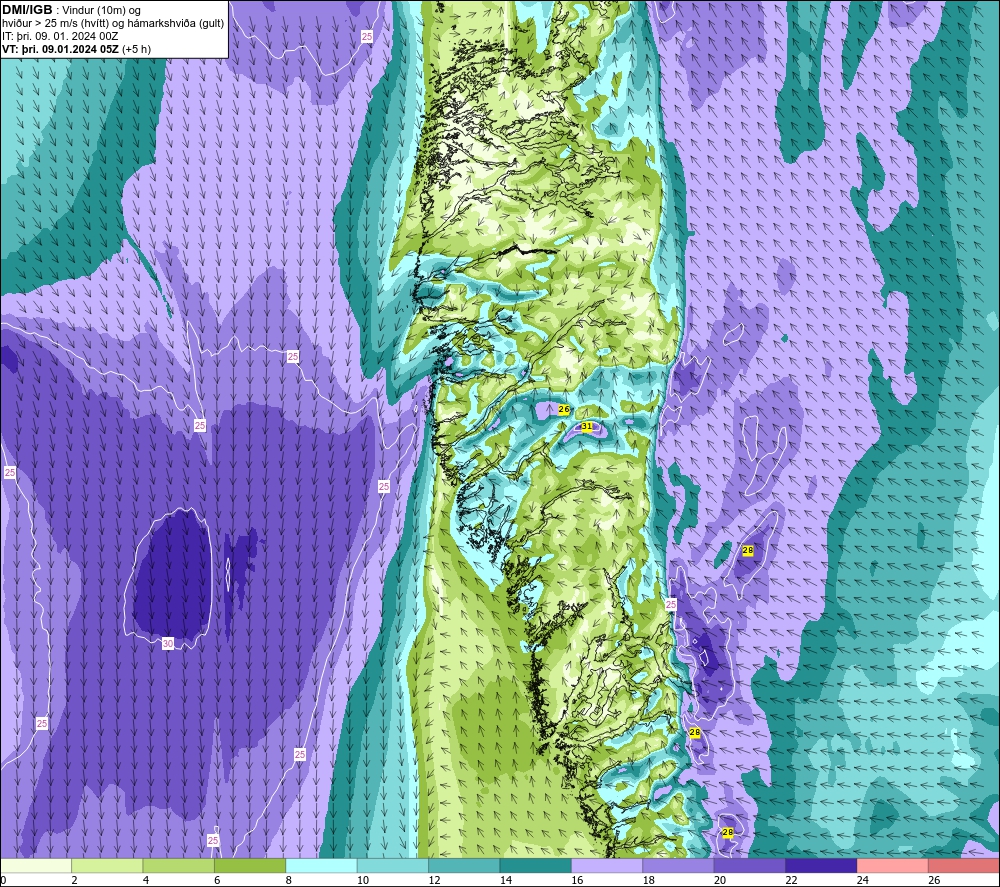This screenshot has height=887, width=1000.
Task: Select the light cyan 8–10 m/s legend swatch
Action: coord(321,865)
